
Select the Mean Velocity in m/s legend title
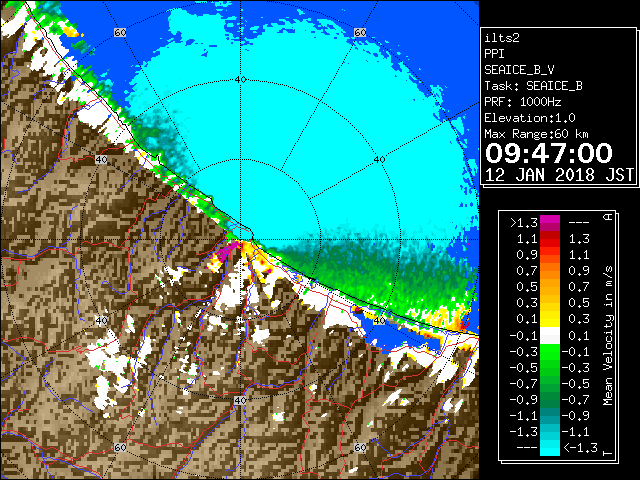pyautogui.click(x=608, y=336)
